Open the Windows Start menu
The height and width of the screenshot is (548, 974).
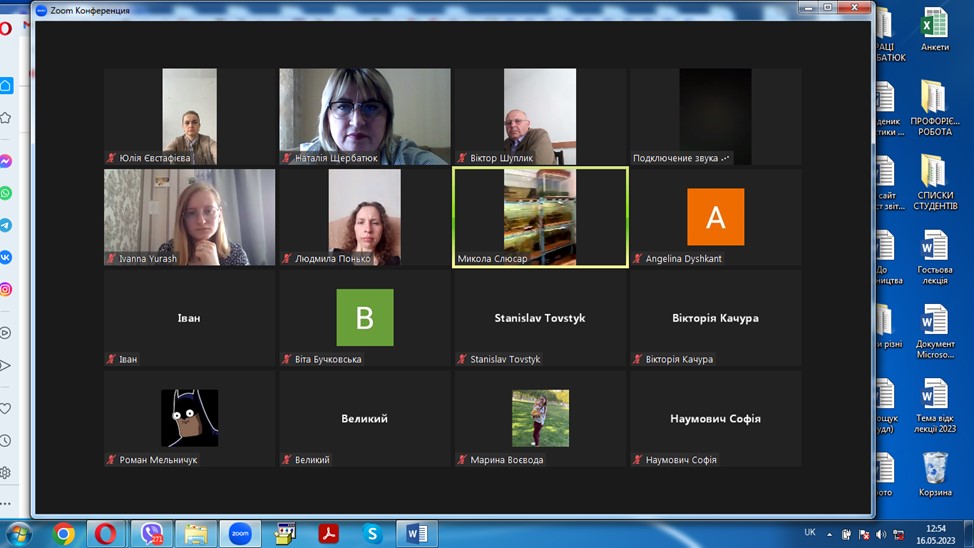click(x=19, y=534)
